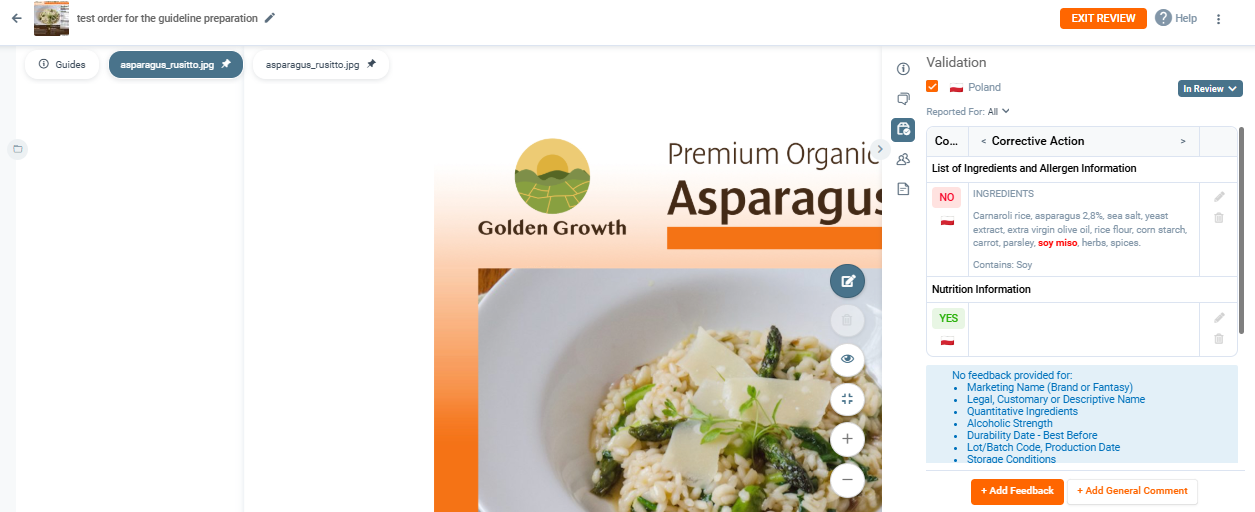Viewport: 1255px width, 512px height.
Task: Edit the INGREDIENTS feedback row pencil
Action: tap(1218, 197)
